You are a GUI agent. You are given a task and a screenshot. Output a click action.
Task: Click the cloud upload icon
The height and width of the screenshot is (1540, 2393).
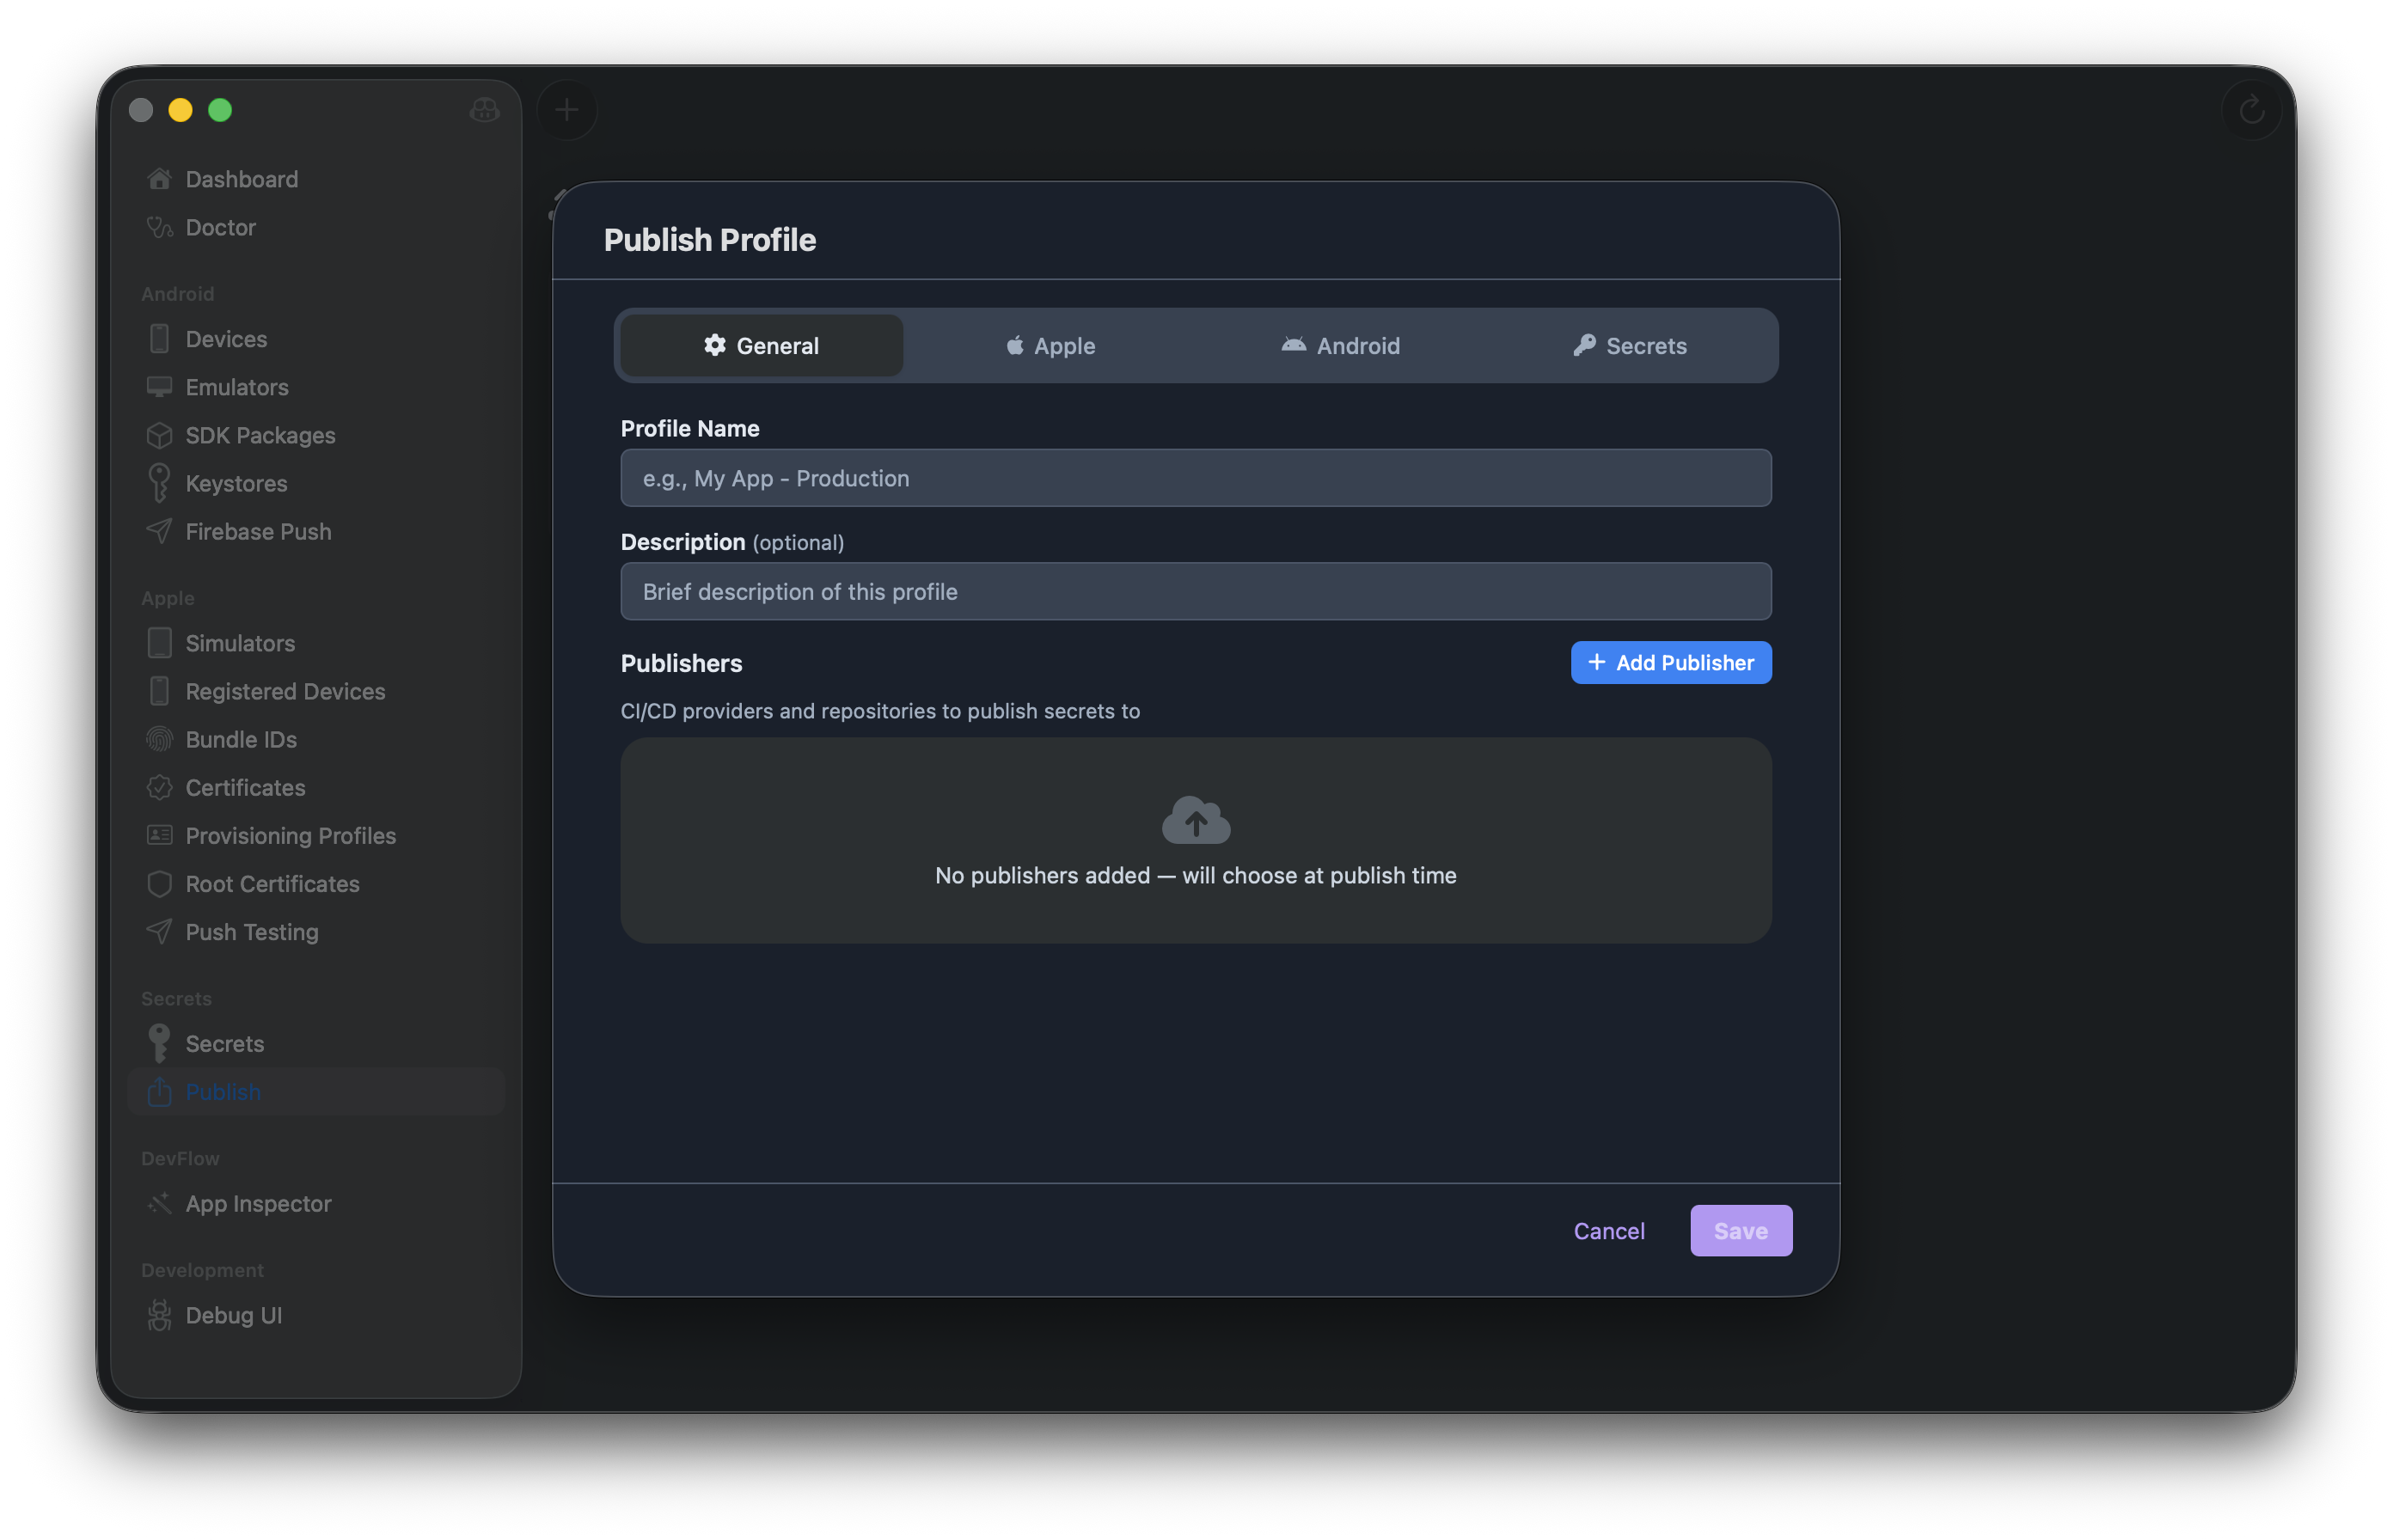(x=1195, y=820)
